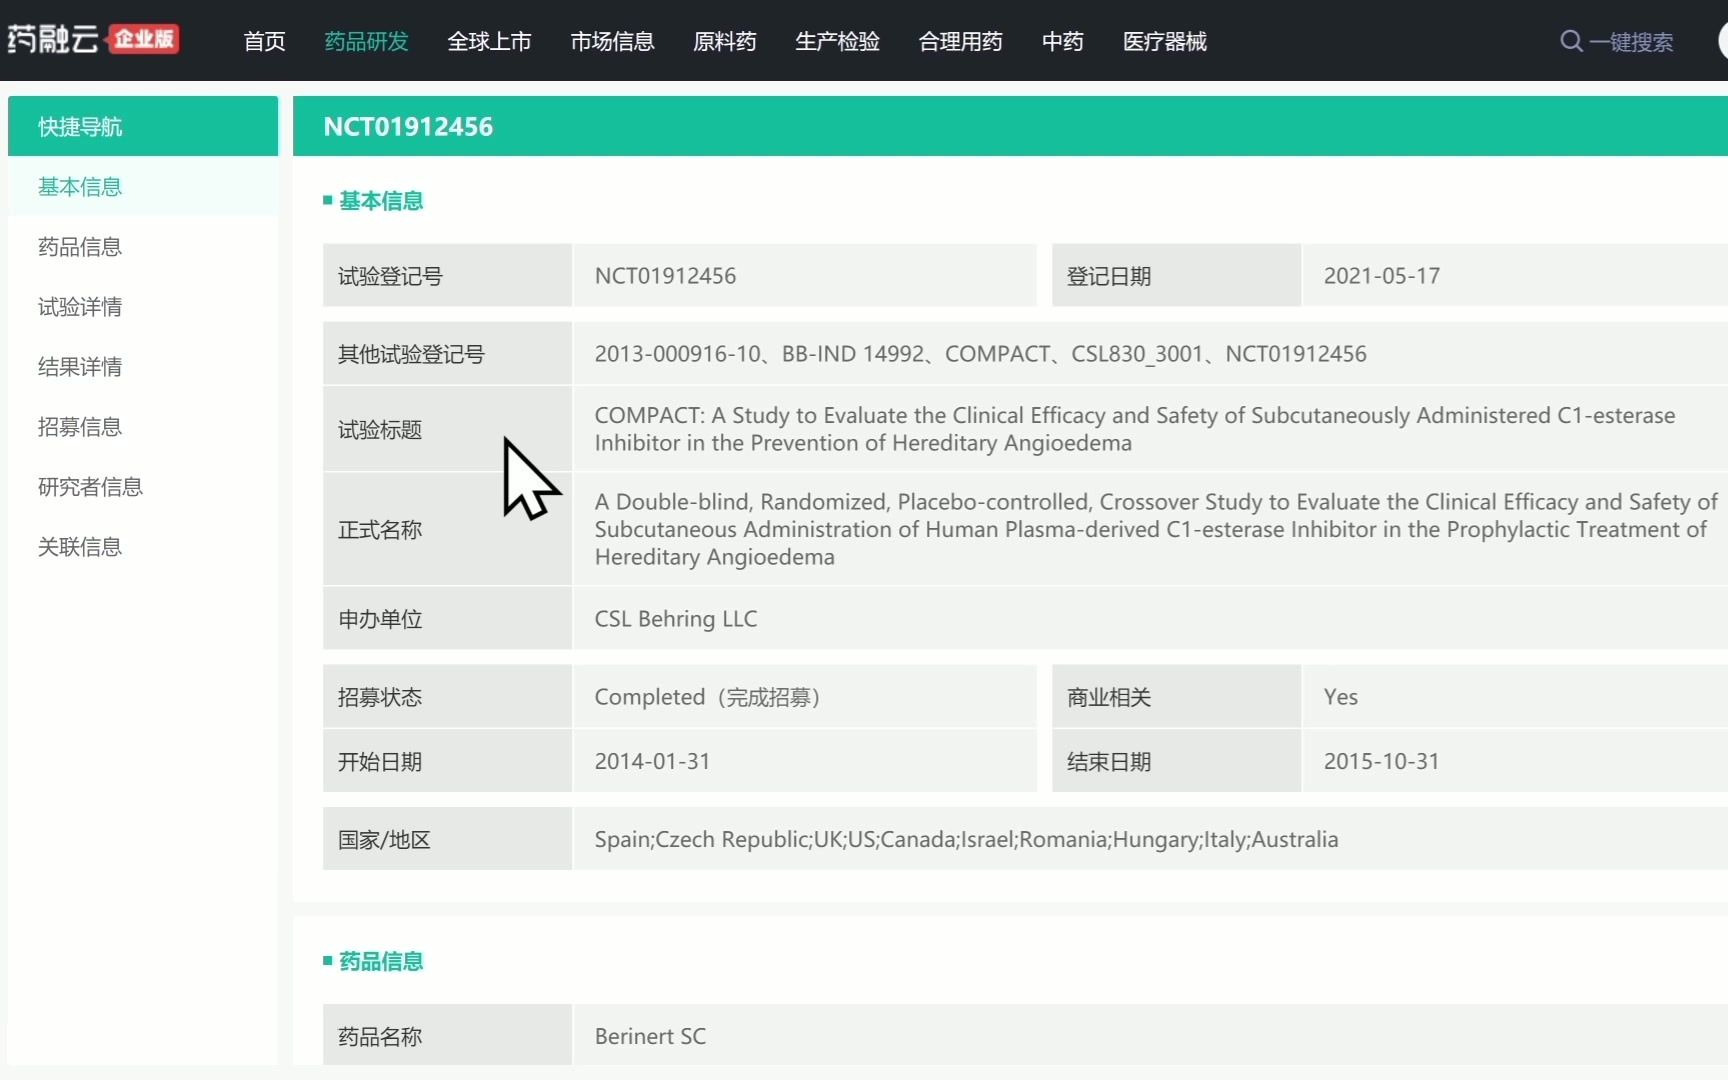The width and height of the screenshot is (1728, 1080).
Task: Open 医疗器械 in the top bar
Action: point(1164,41)
